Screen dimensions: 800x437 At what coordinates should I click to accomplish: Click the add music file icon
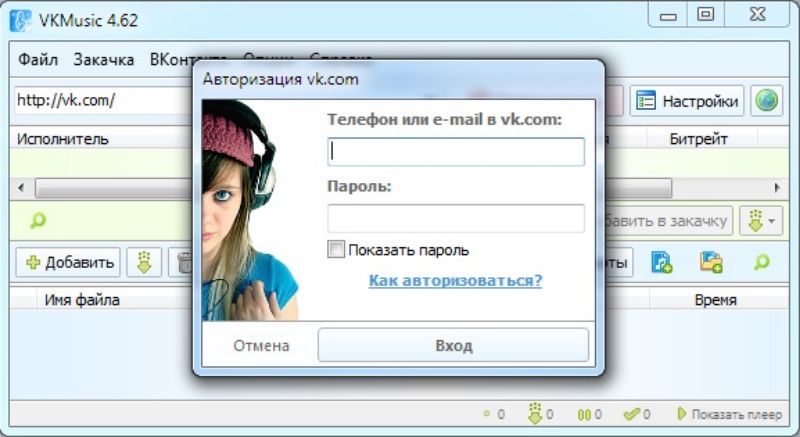tap(662, 262)
